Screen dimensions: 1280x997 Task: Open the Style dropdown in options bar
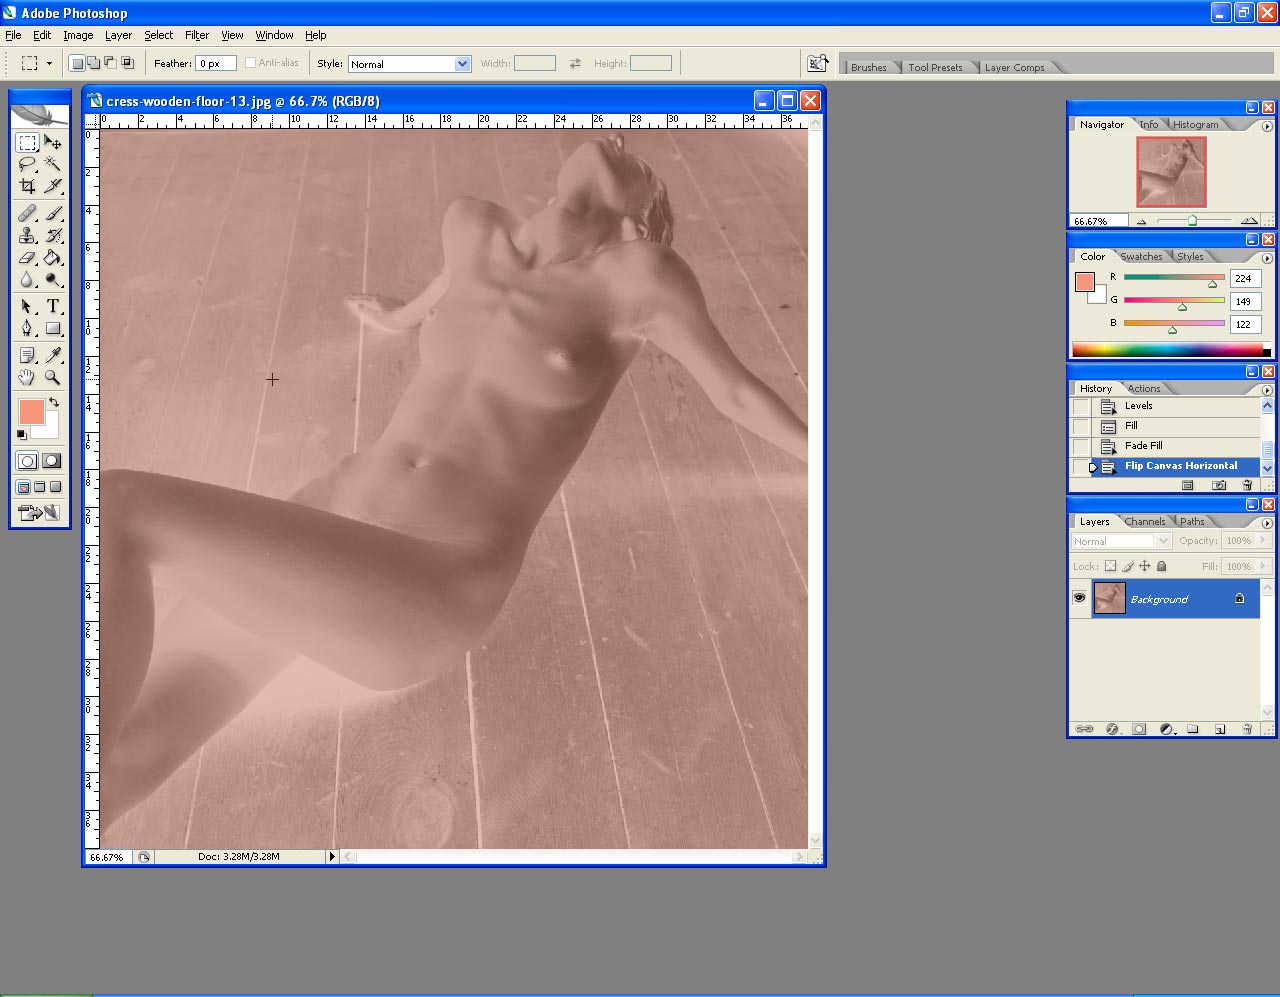point(462,64)
